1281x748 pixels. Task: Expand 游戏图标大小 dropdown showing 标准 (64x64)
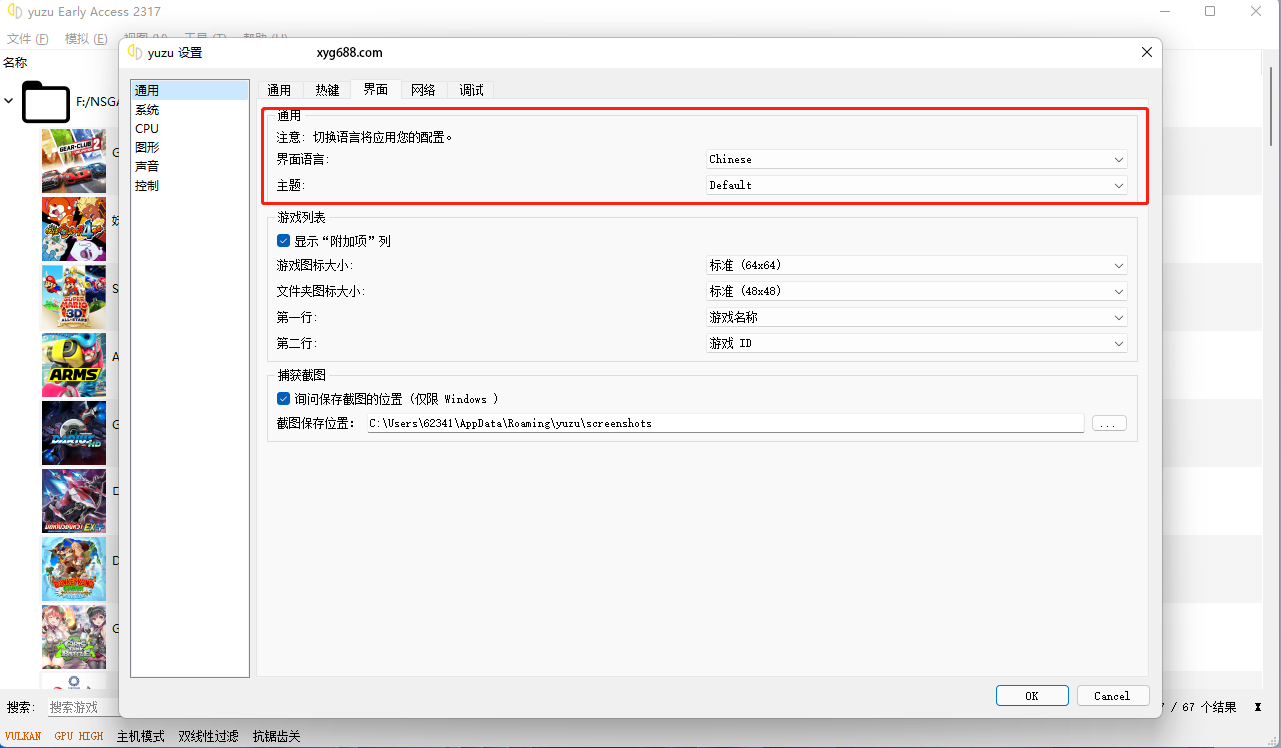916,265
